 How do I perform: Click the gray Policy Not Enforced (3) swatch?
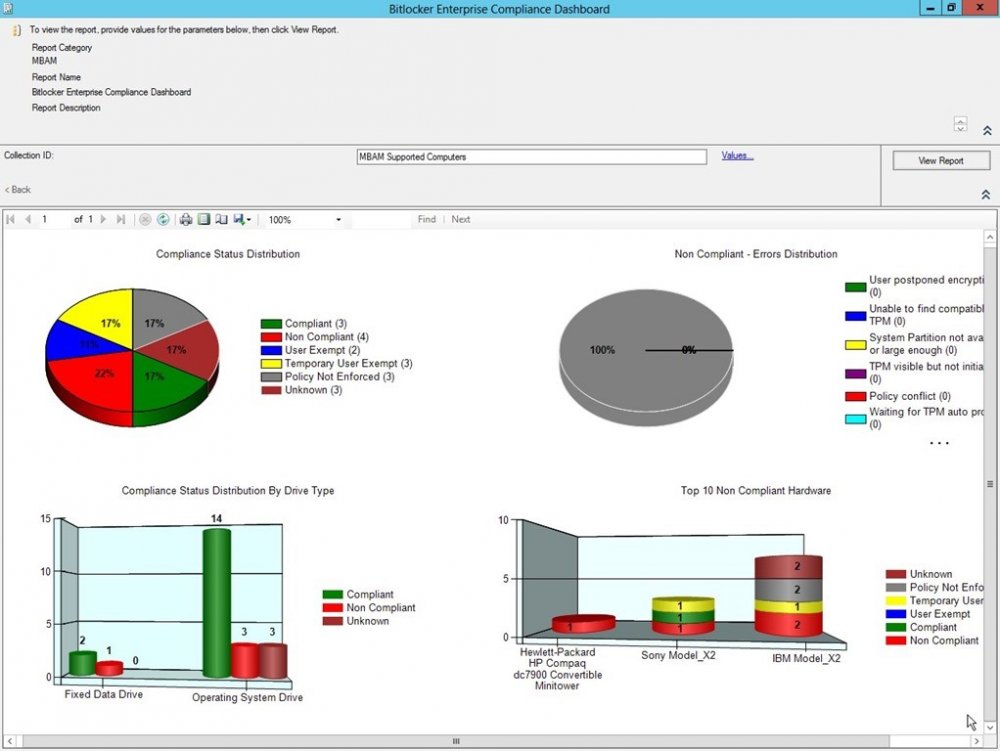pos(271,377)
